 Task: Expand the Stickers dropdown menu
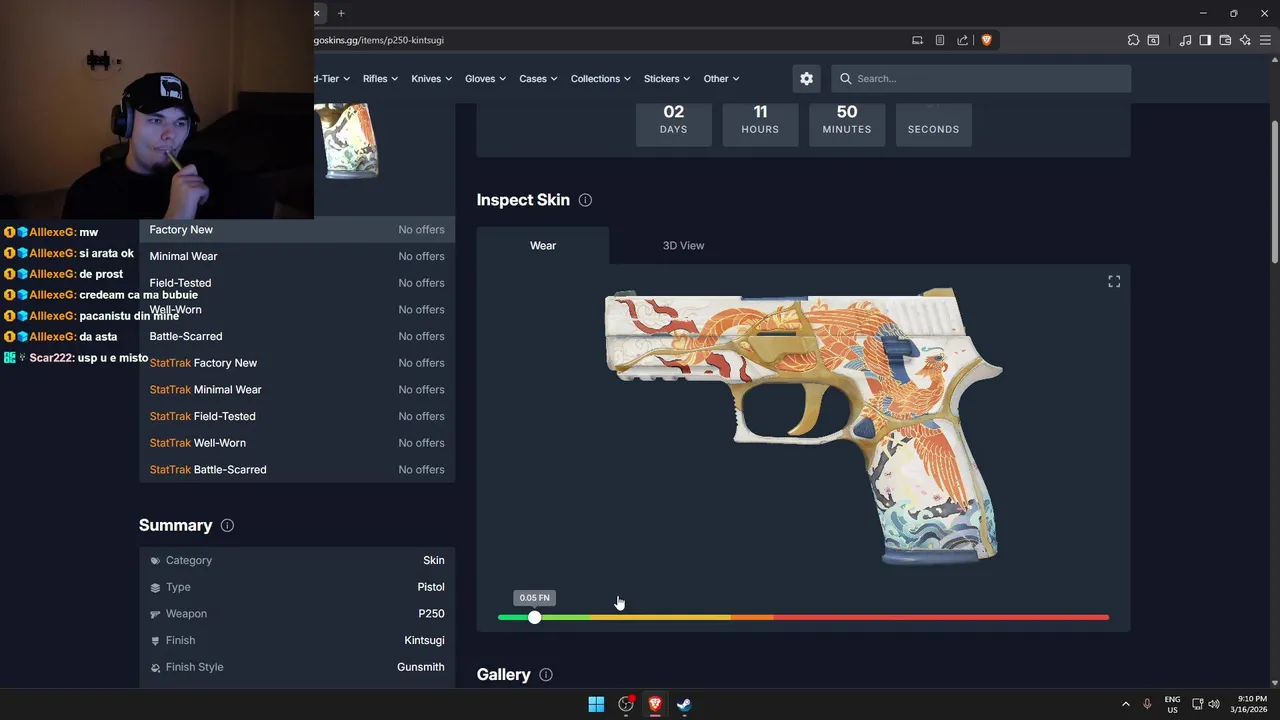(667, 79)
